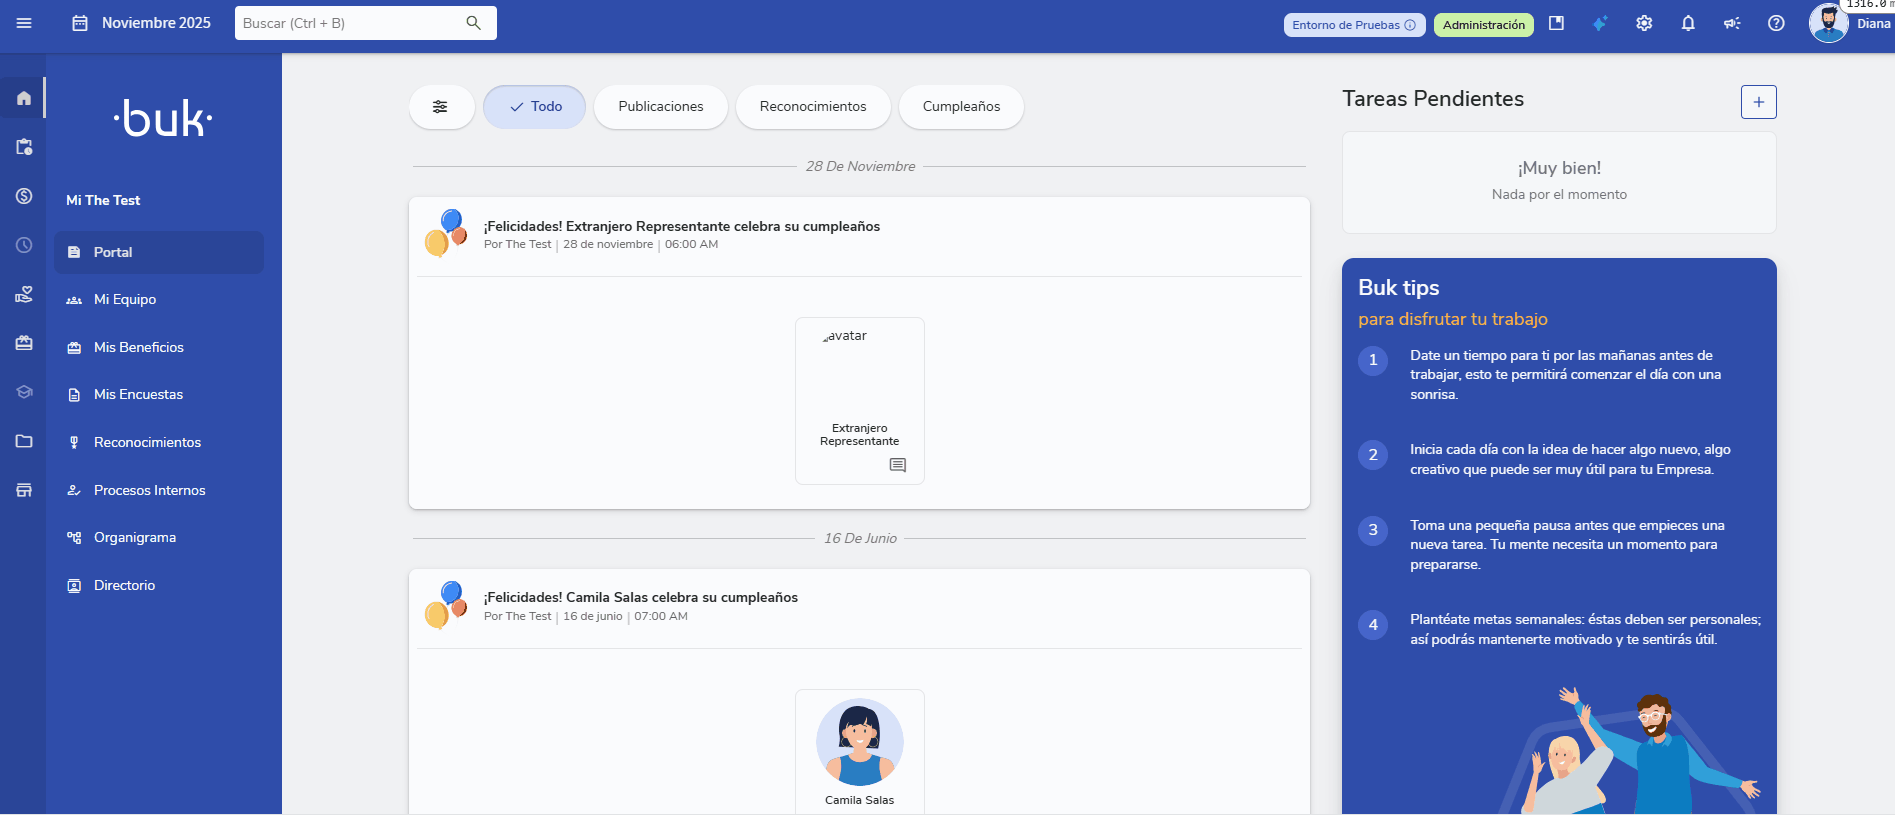Image resolution: width=1895 pixels, height=815 pixels.
Task: Open the settings gear icon
Action: click(x=1644, y=23)
